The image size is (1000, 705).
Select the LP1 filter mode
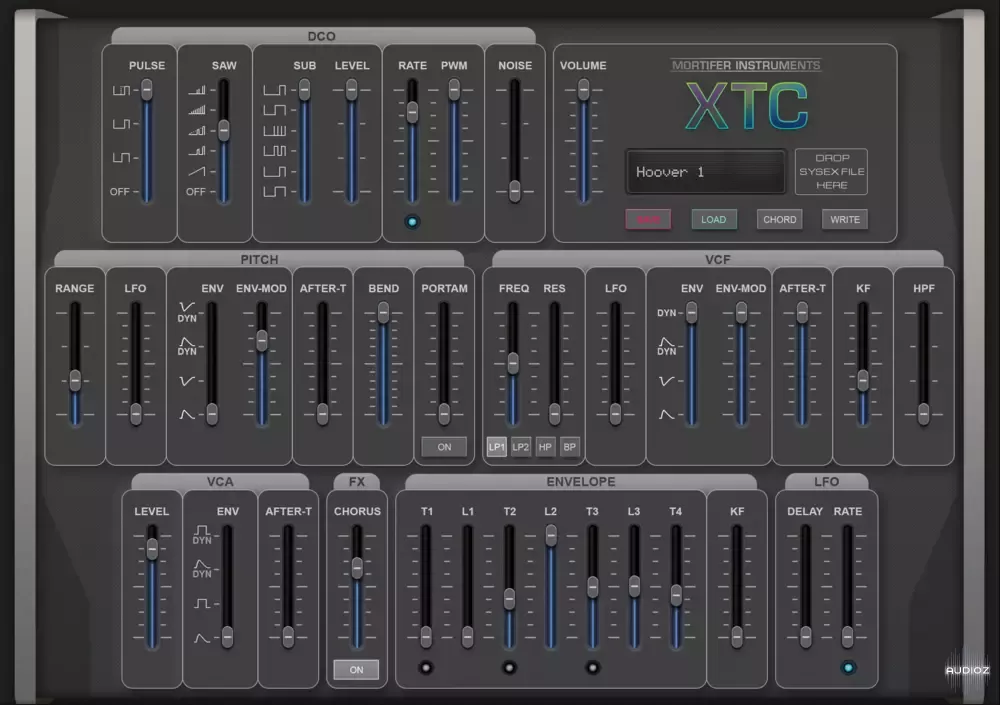pos(497,447)
